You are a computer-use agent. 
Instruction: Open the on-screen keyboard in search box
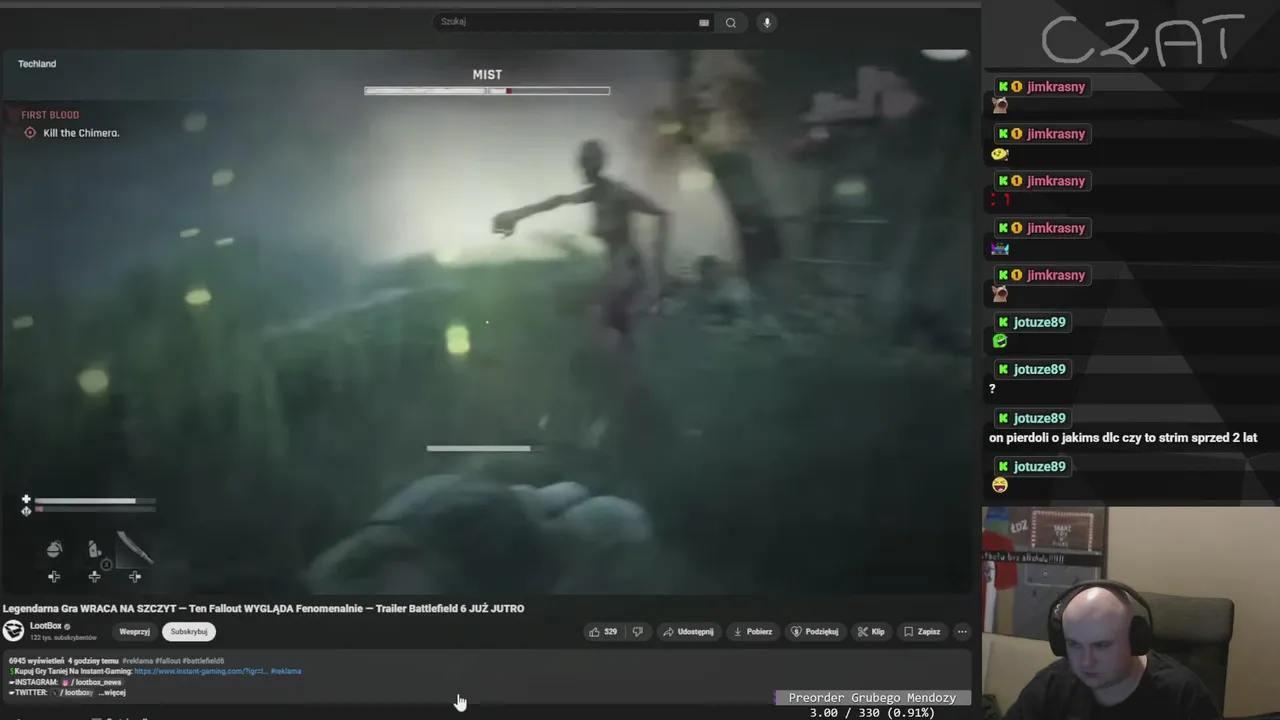click(x=704, y=23)
